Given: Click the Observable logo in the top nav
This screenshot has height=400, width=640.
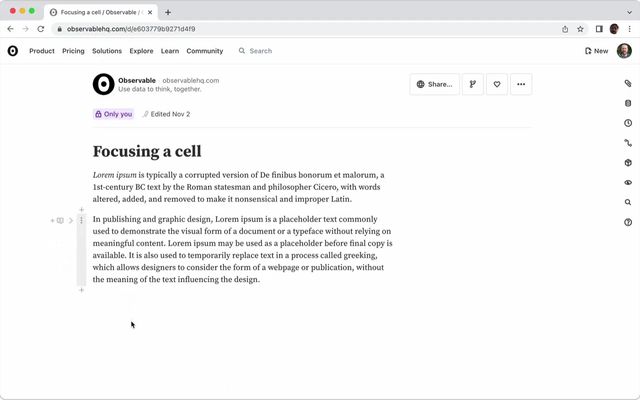Looking at the screenshot, I should pyautogui.click(x=13, y=51).
